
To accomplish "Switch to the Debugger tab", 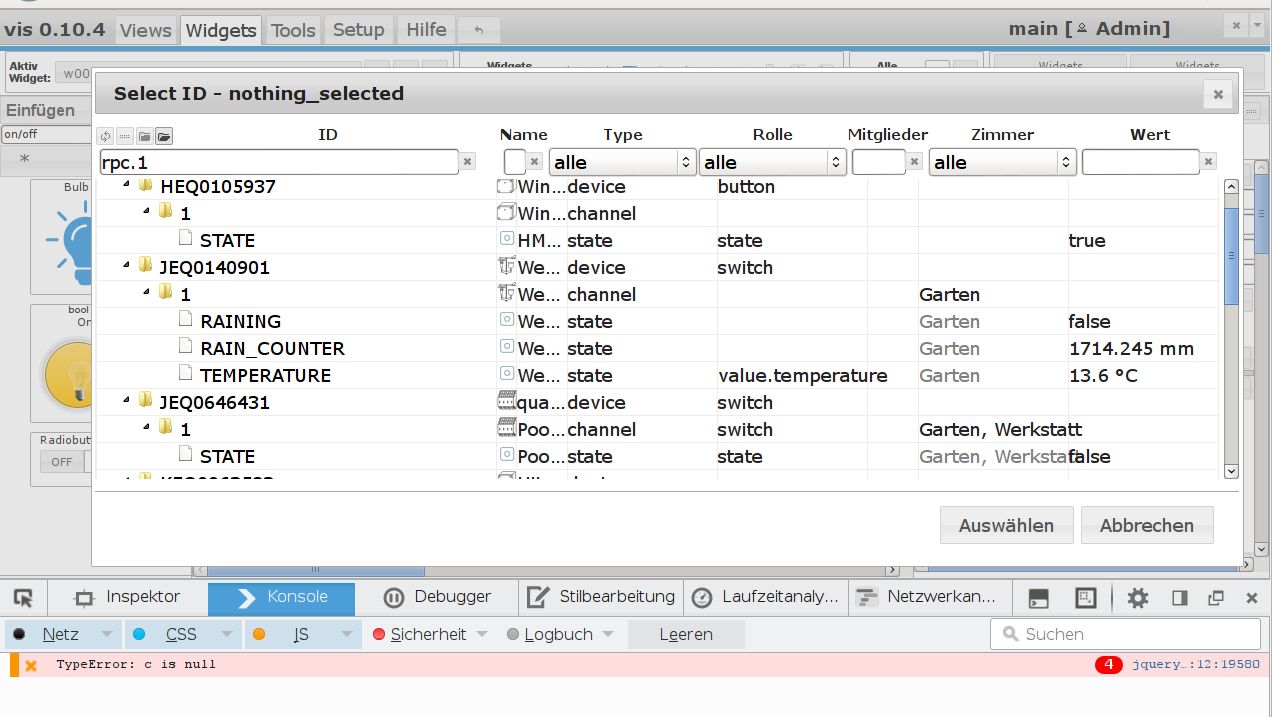I will pyautogui.click(x=438, y=597).
